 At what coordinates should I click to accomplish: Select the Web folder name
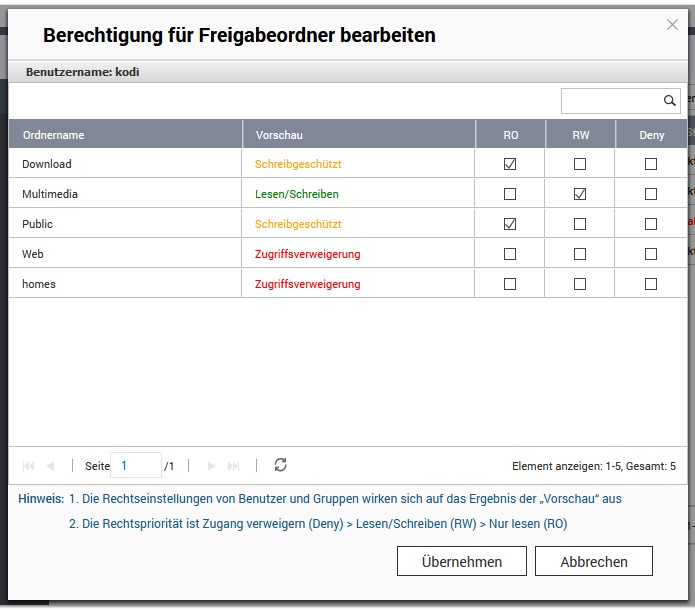[x=33, y=254]
